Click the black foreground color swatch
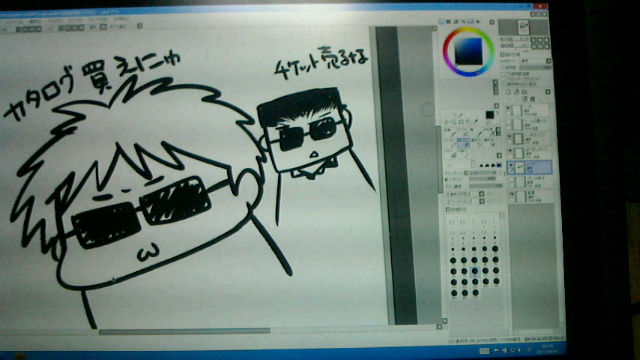The image size is (640, 360). tap(490, 115)
